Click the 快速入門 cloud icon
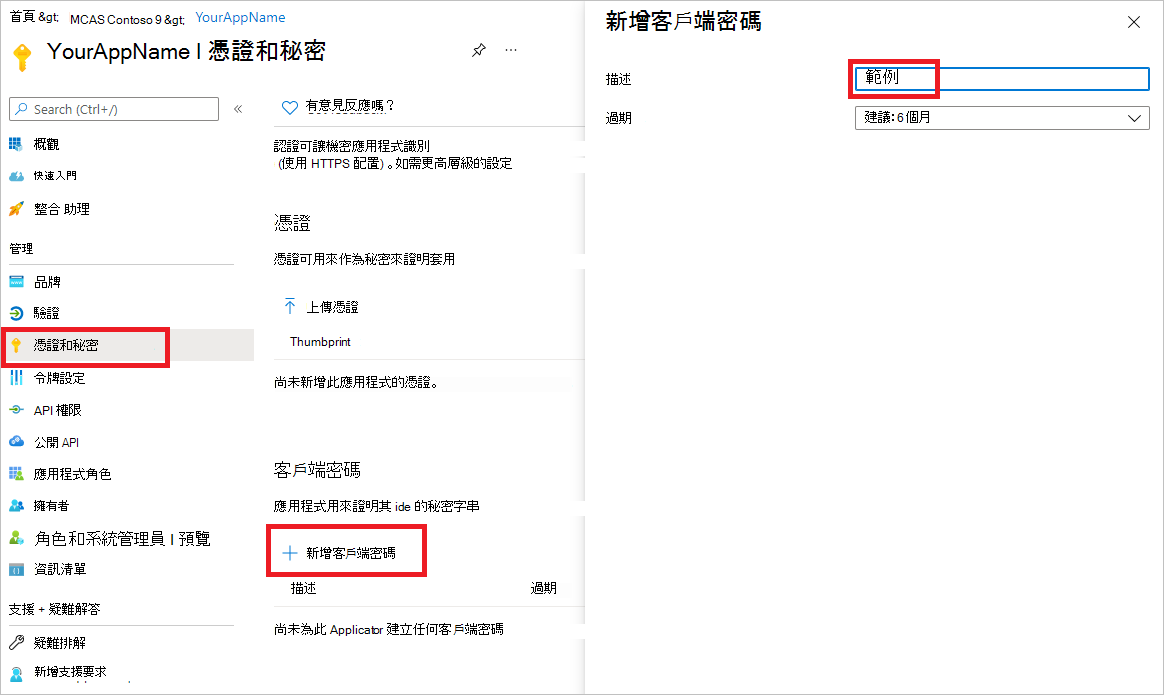The width and height of the screenshot is (1164, 695). pyautogui.click(x=16, y=176)
